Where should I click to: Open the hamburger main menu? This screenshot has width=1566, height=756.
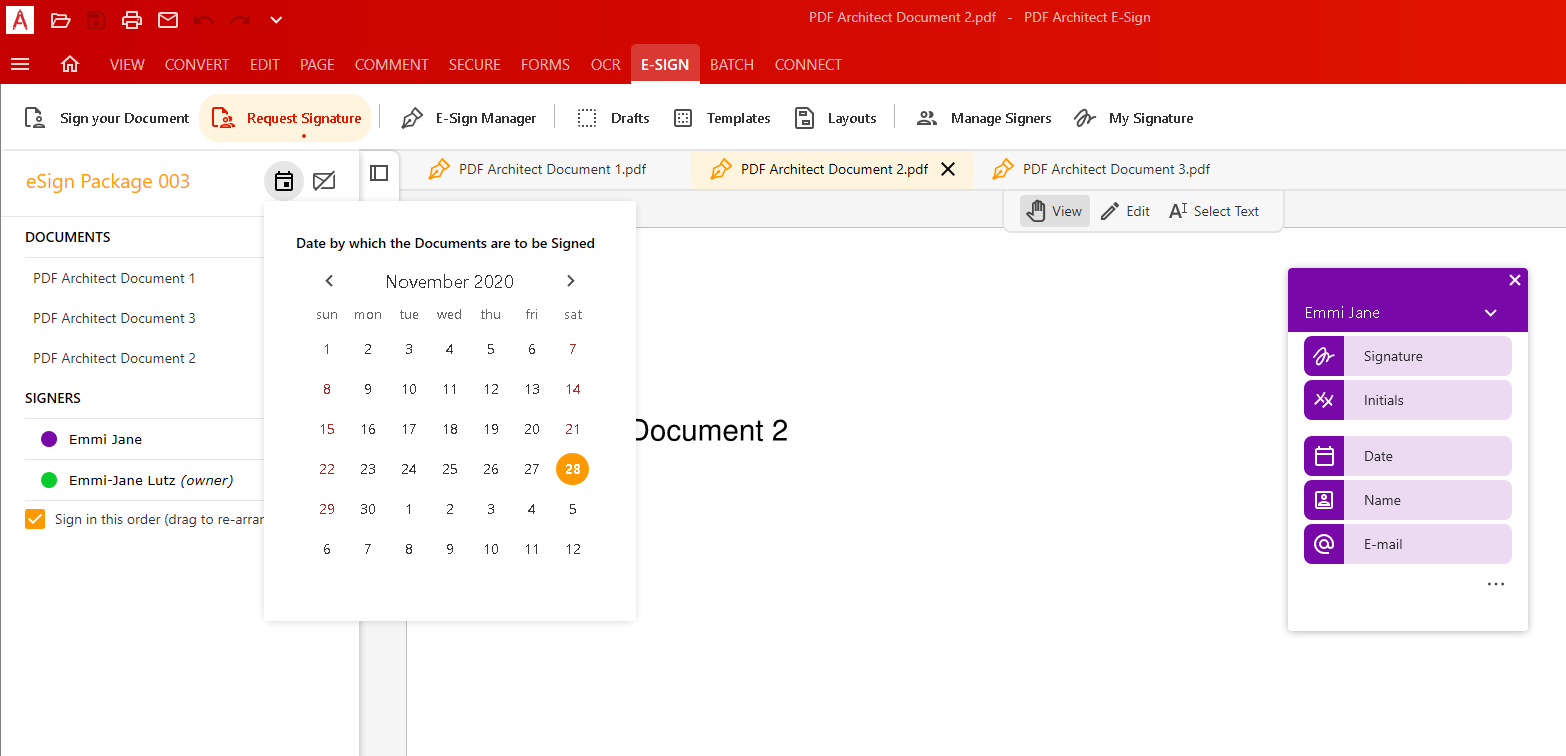pyautogui.click(x=20, y=64)
